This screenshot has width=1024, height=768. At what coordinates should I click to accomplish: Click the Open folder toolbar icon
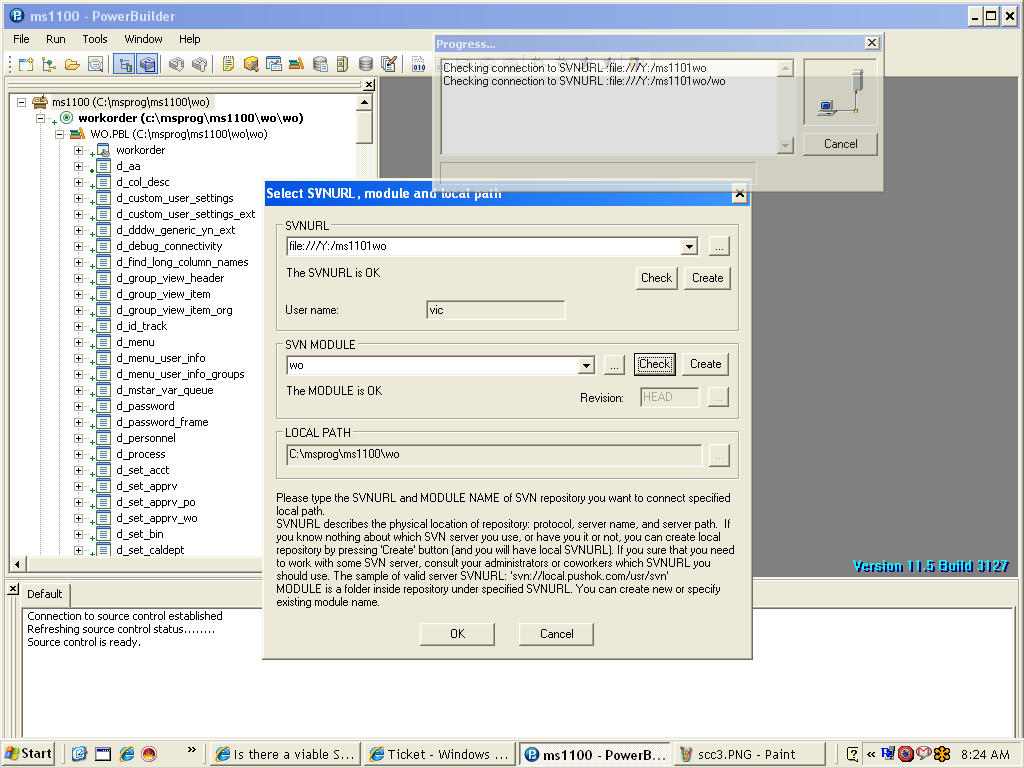[x=72, y=64]
